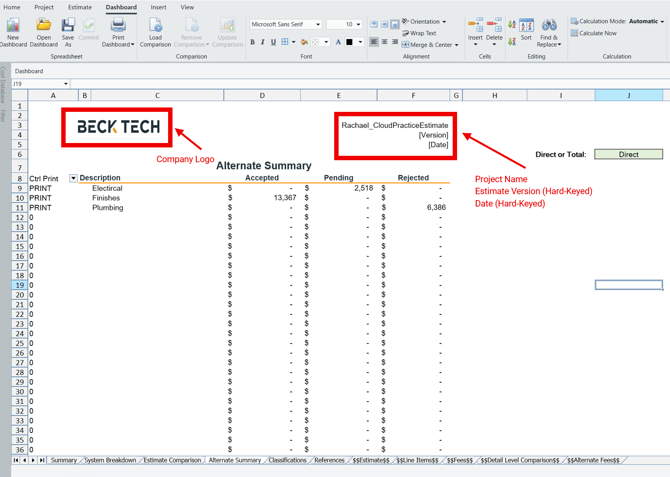Click the Merge & Center button
Image resolution: width=670 pixels, height=477 pixels.
click(431, 45)
